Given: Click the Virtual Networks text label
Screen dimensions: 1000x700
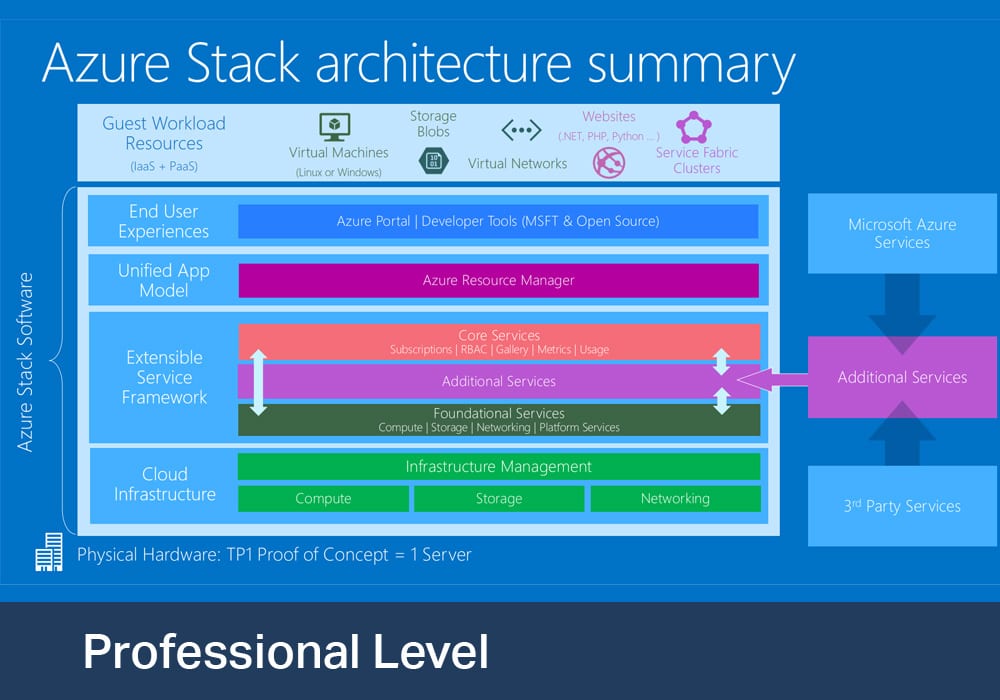Looking at the screenshot, I should 517,164.
